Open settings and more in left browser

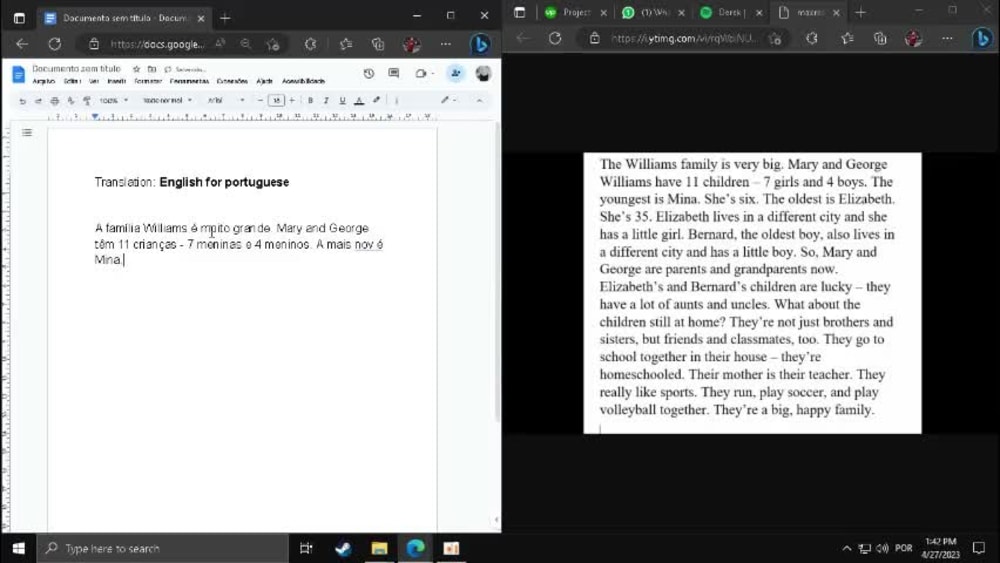click(445, 44)
